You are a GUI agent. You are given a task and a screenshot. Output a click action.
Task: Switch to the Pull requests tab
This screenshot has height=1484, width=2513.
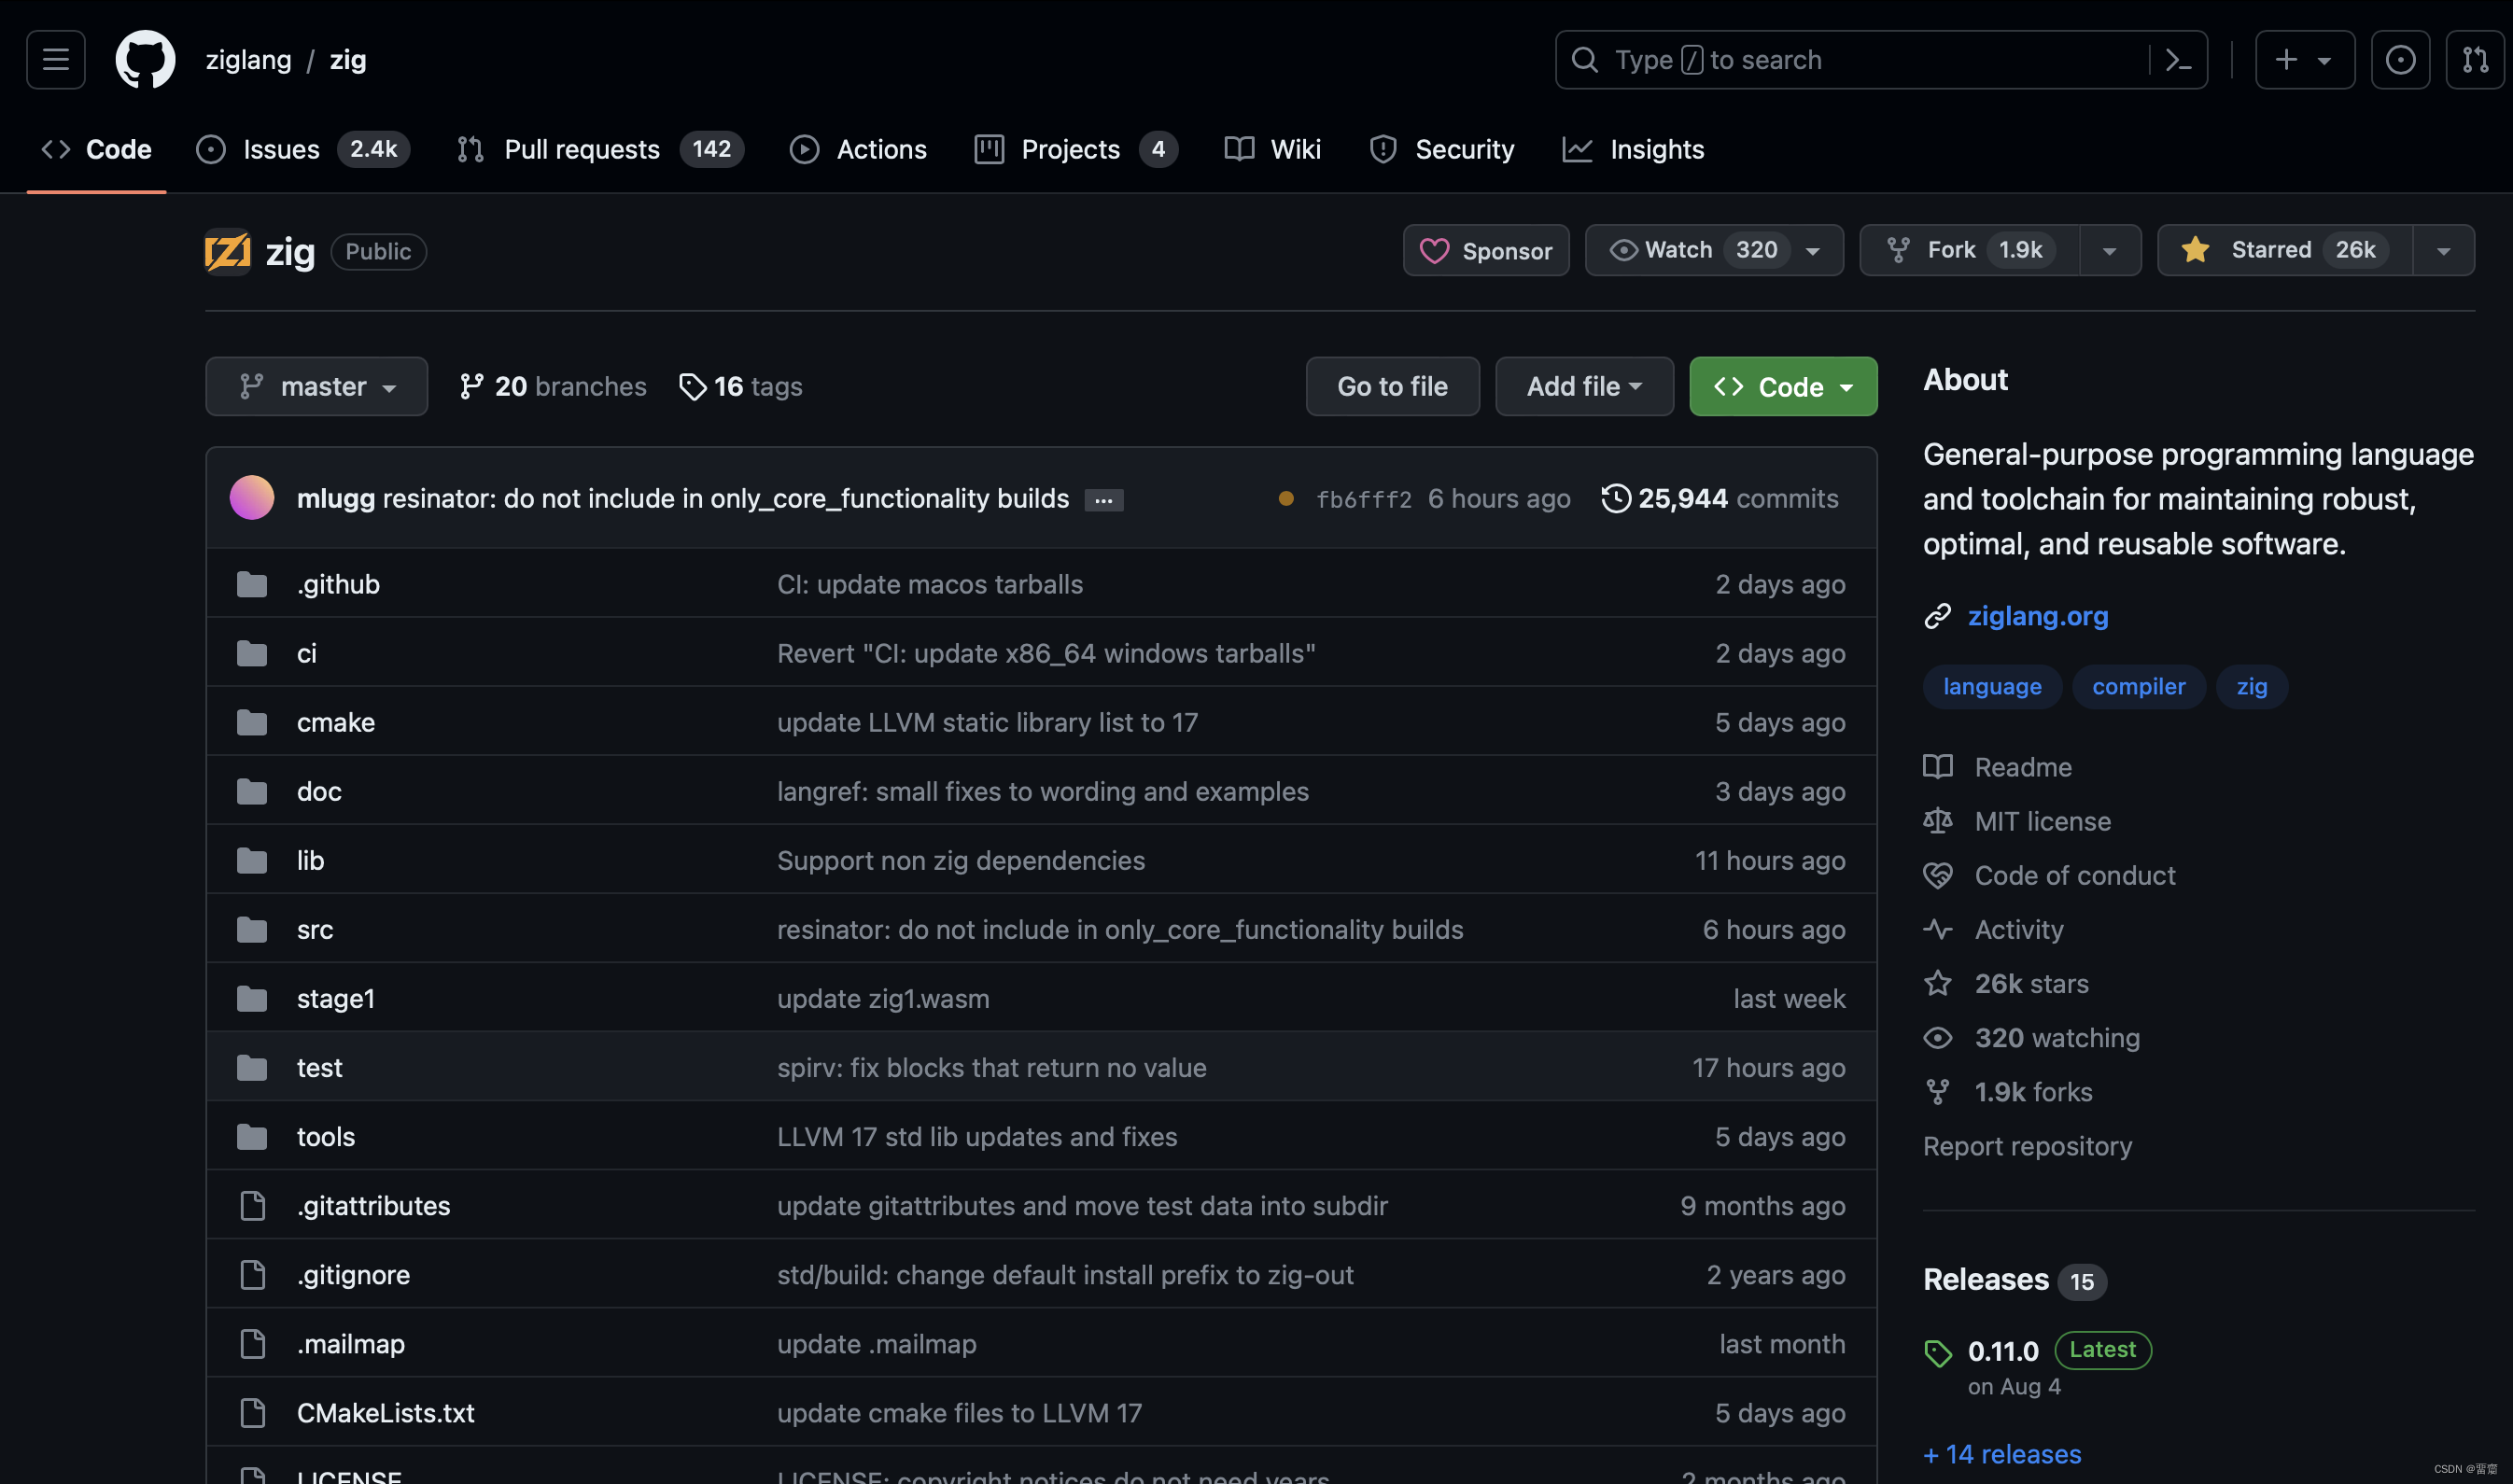pyautogui.click(x=600, y=149)
